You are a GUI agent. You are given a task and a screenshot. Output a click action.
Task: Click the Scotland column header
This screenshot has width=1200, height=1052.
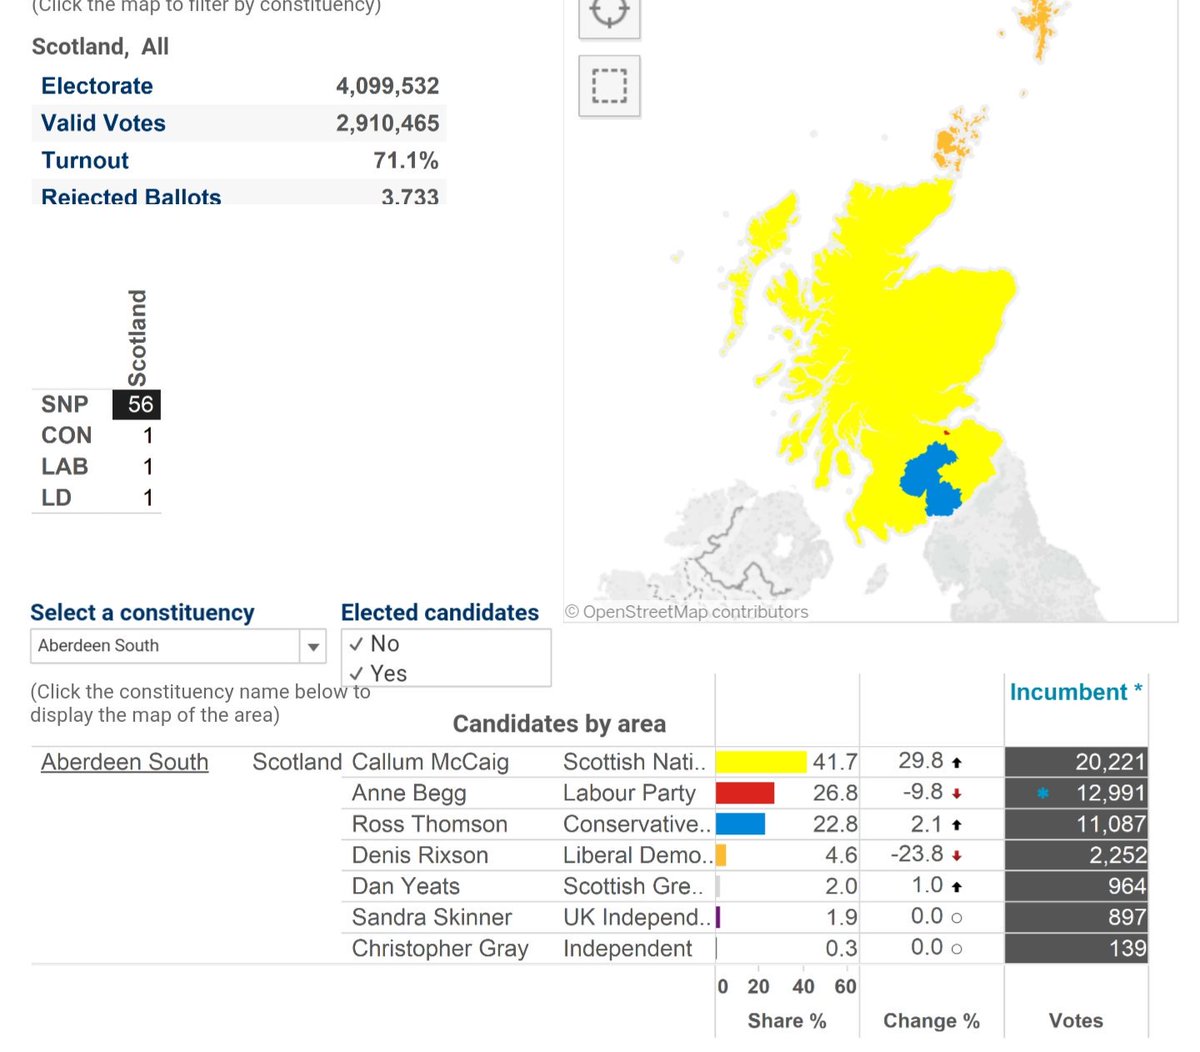pyautogui.click(x=137, y=338)
